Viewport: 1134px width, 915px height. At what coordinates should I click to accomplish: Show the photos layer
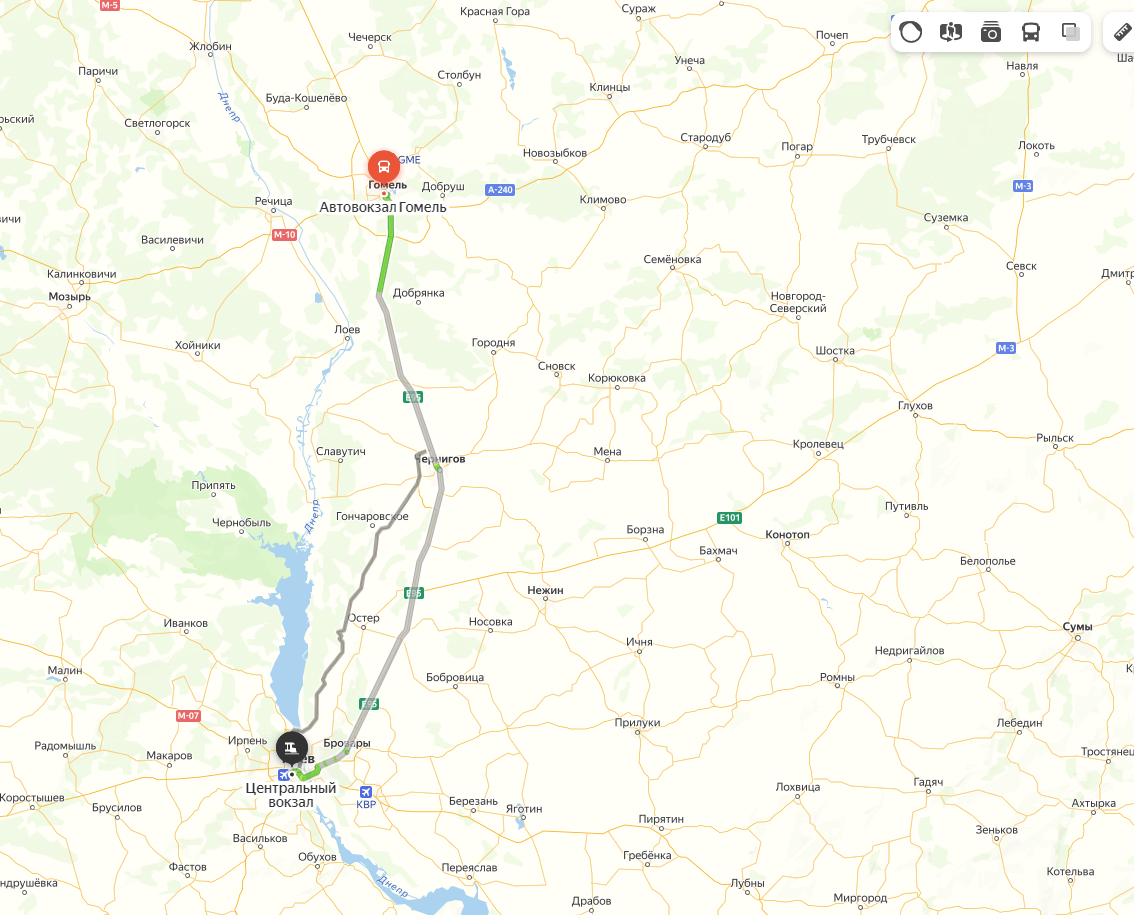click(x=991, y=32)
